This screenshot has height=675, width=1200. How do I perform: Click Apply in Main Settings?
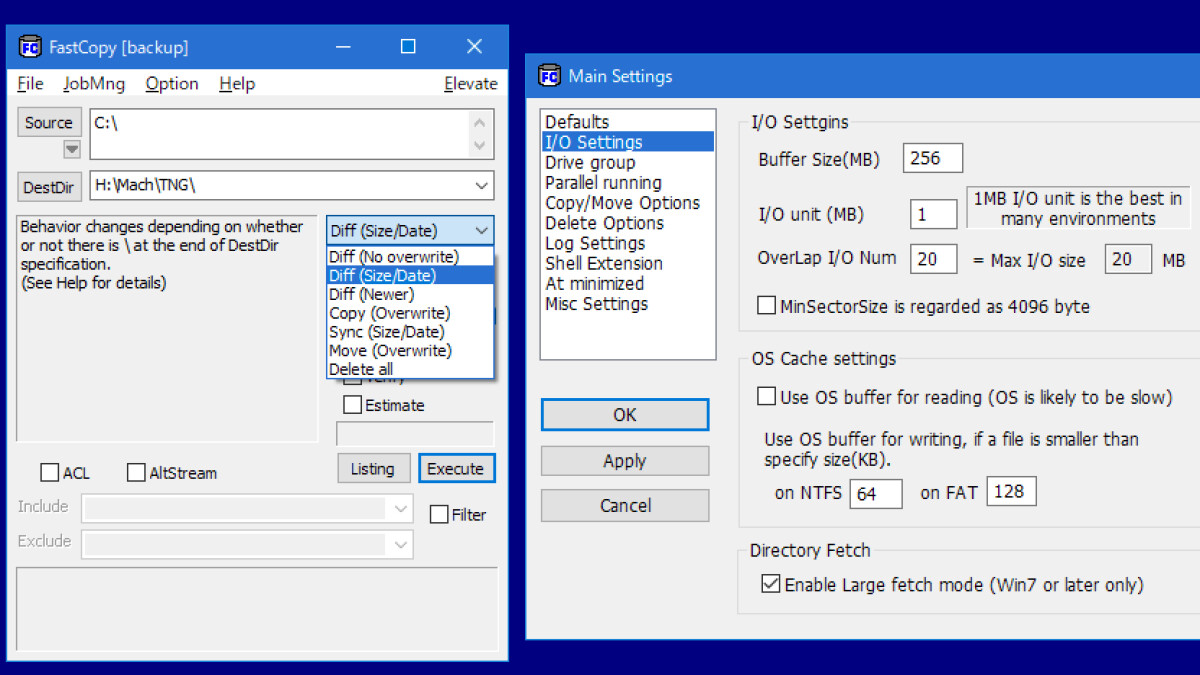[x=625, y=461]
